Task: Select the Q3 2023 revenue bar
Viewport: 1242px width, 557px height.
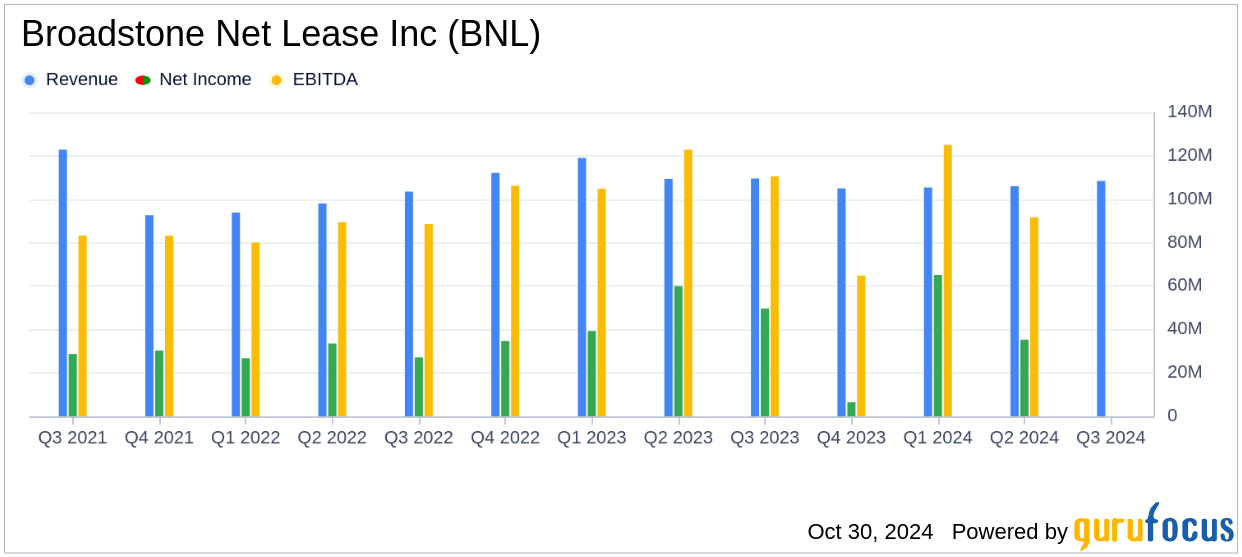Action: pos(755,297)
